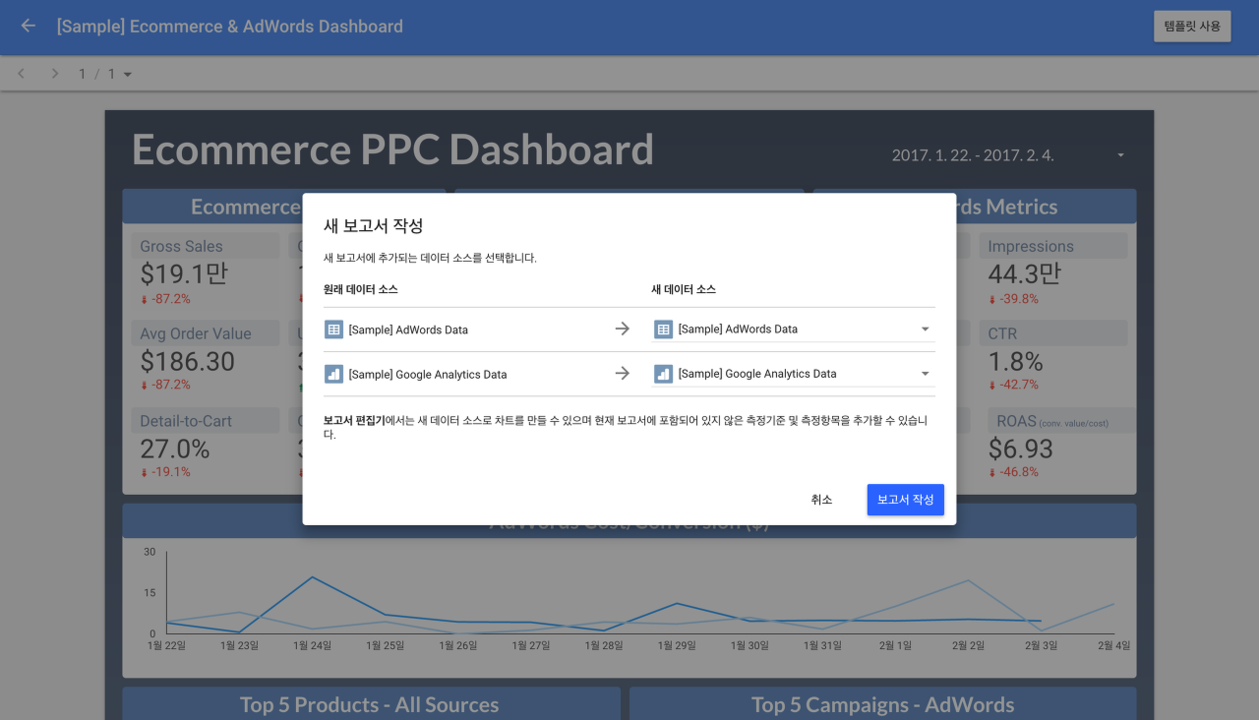This screenshot has width=1259, height=720.
Task: Click the Avg Order Value $186.30
Action: coord(187,361)
